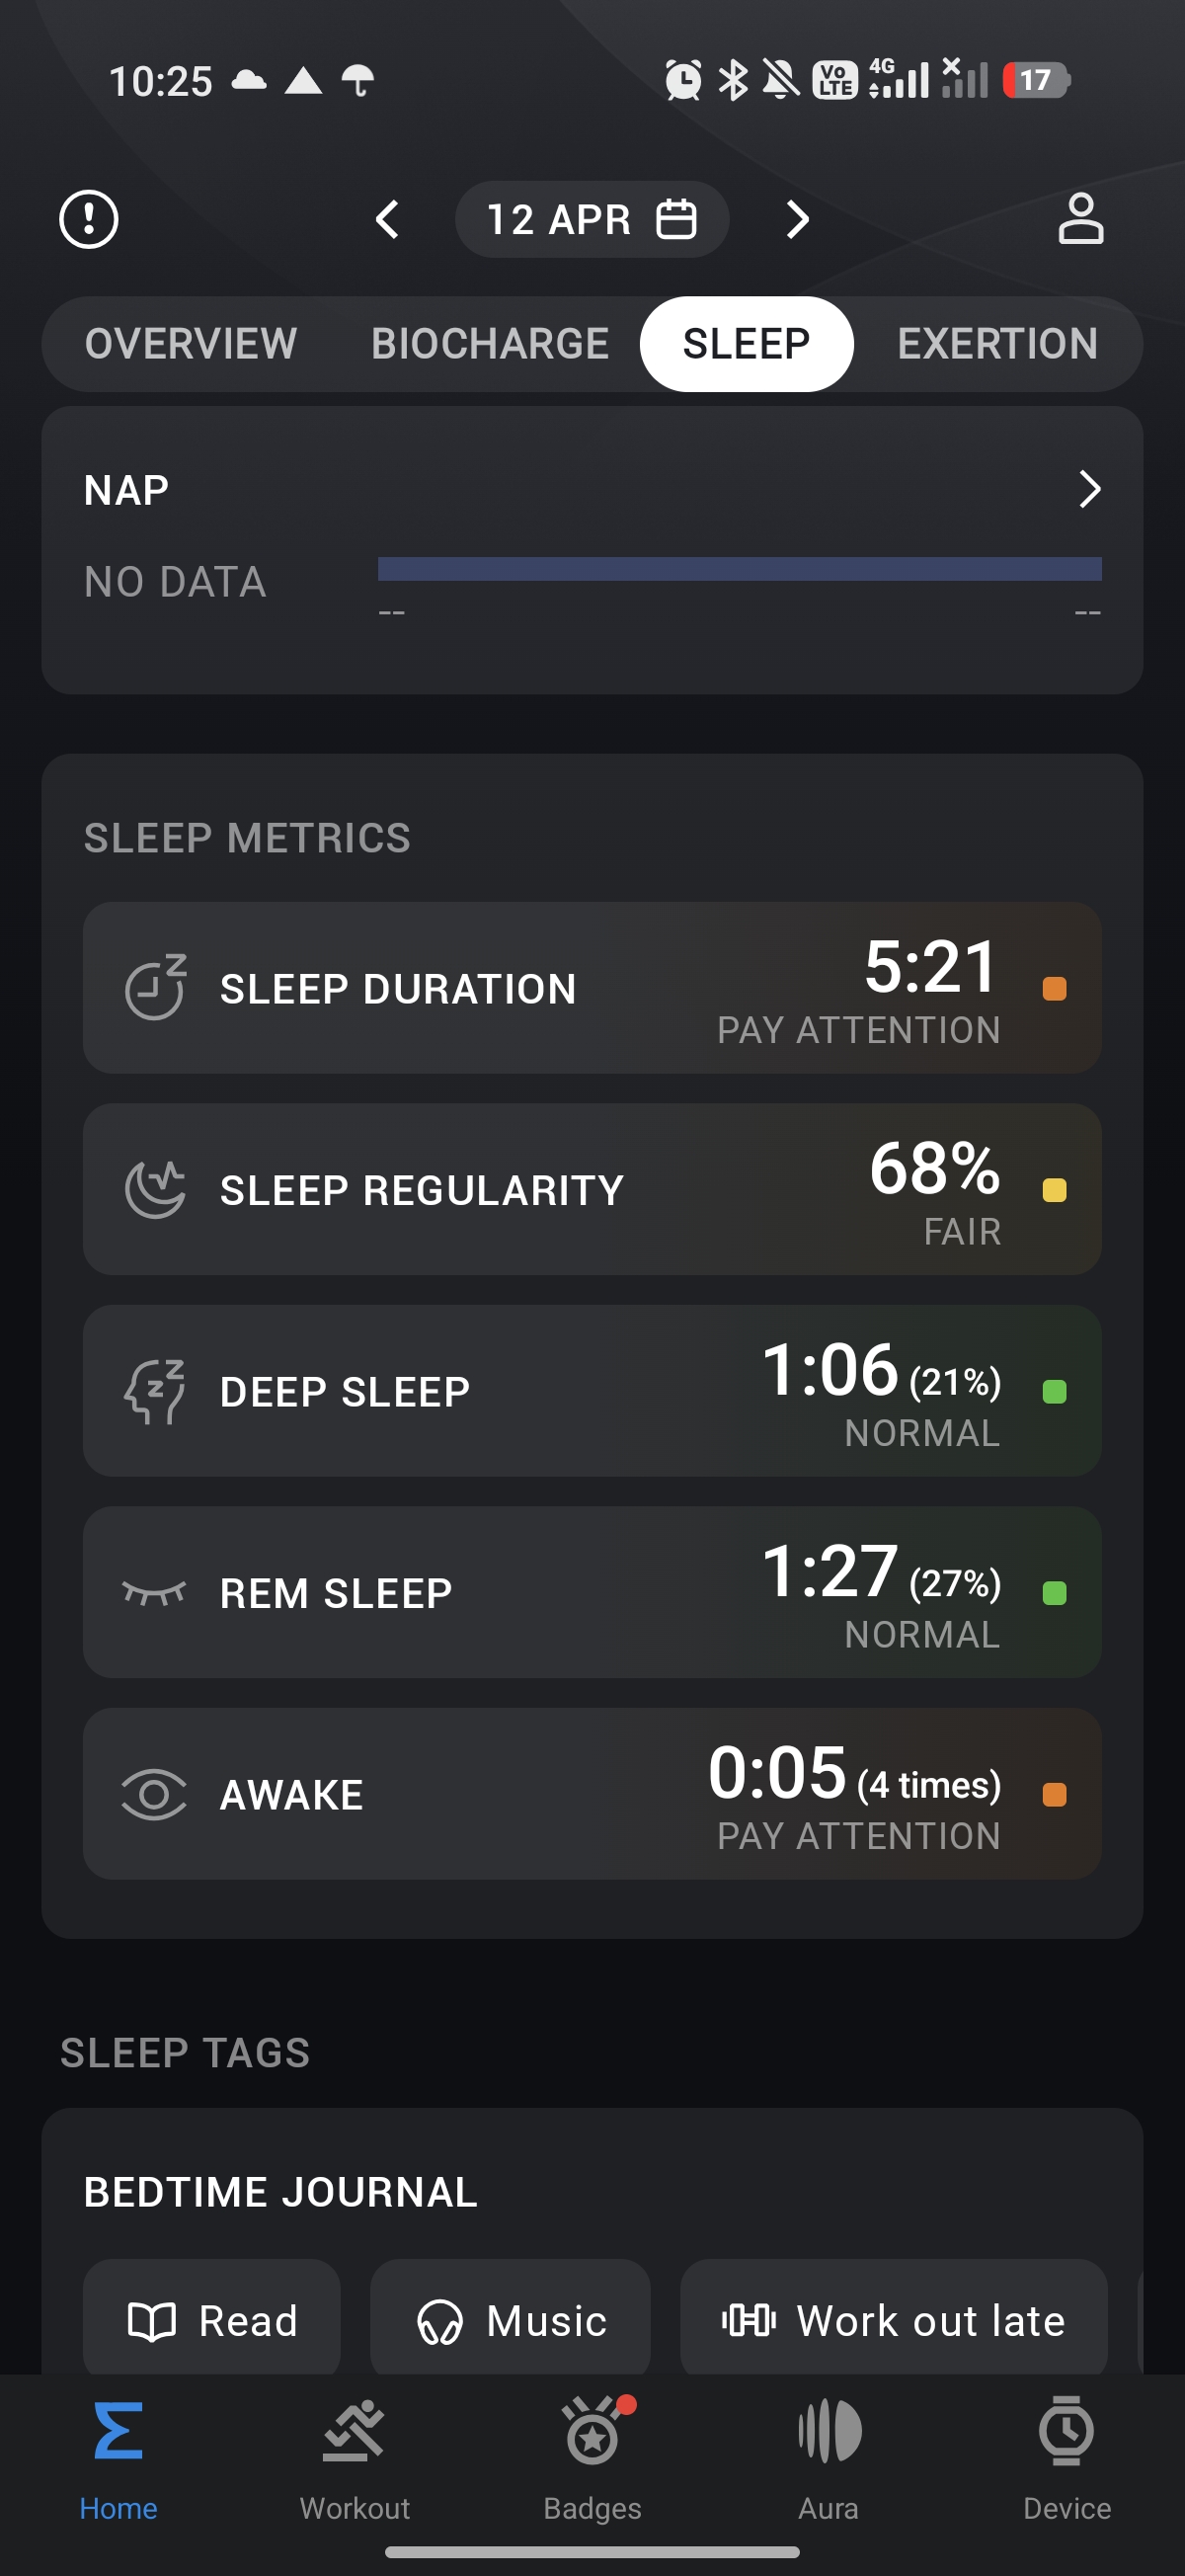1185x2576 pixels.
Task: Go to previous day arrow
Action: click(387, 219)
